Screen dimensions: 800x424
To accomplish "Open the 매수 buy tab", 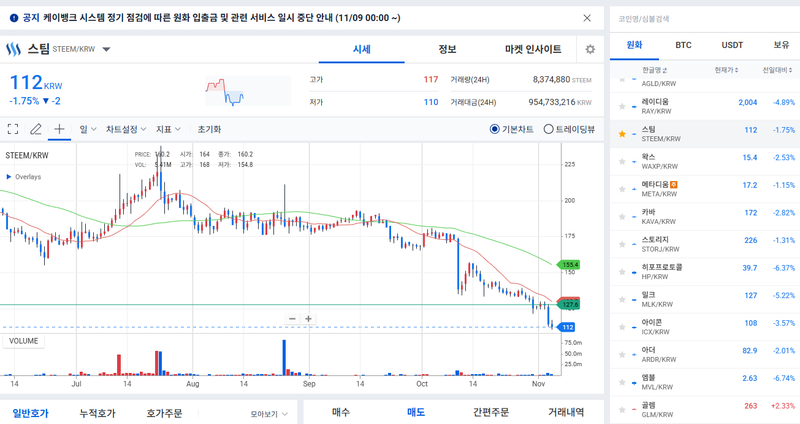I will [340, 411].
